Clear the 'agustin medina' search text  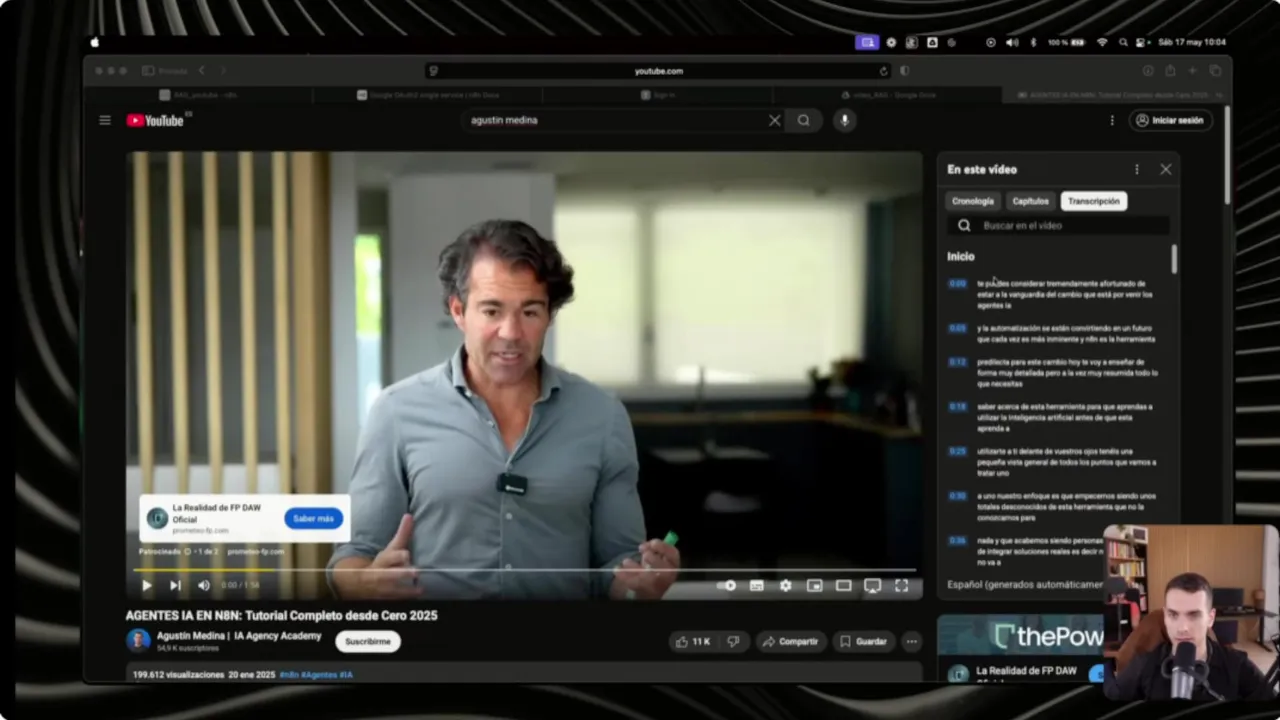coord(774,120)
